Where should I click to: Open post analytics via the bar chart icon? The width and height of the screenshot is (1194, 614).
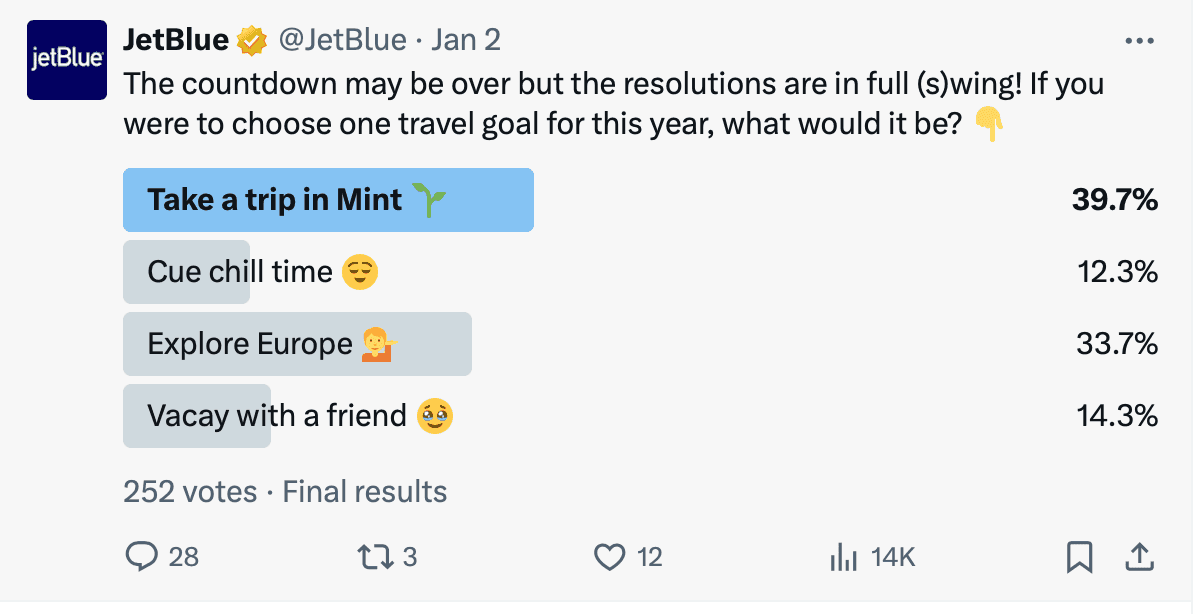point(844,556)
